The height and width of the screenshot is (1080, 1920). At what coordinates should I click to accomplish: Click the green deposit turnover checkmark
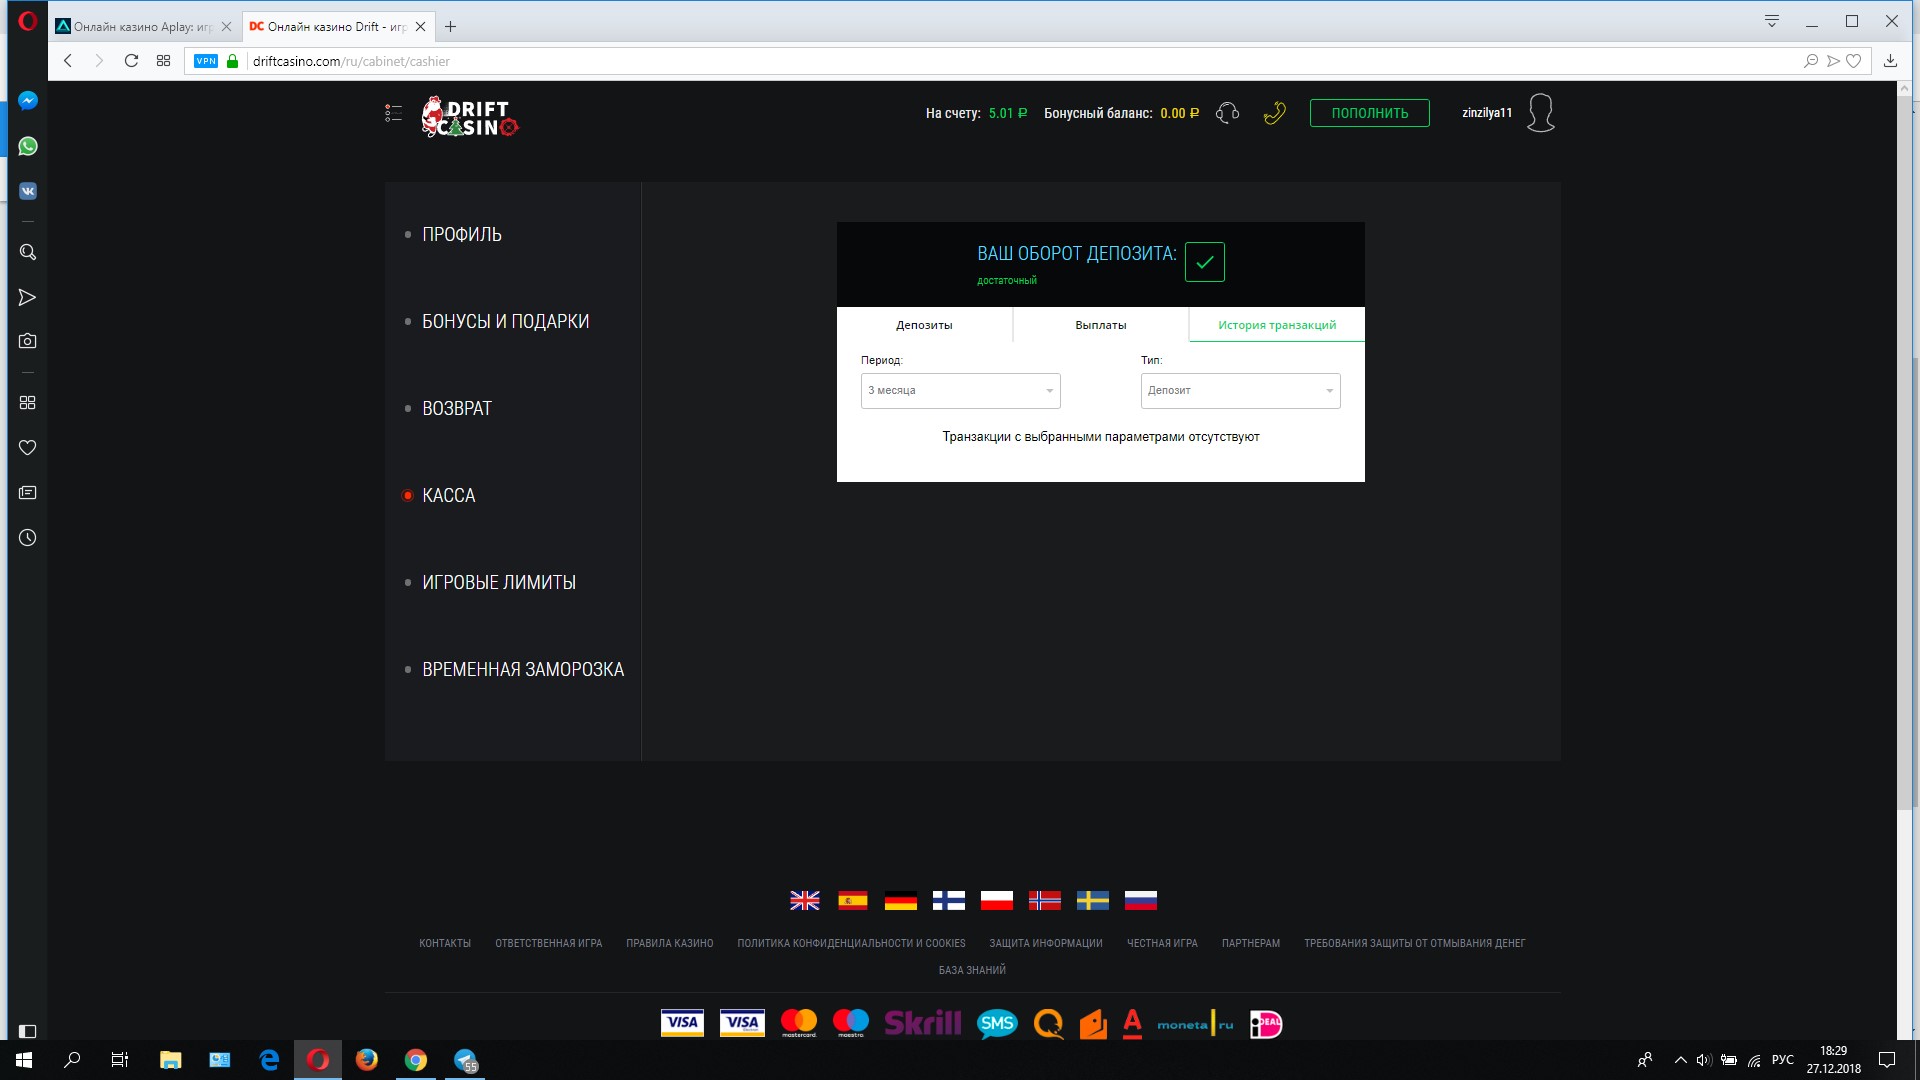1204,262
